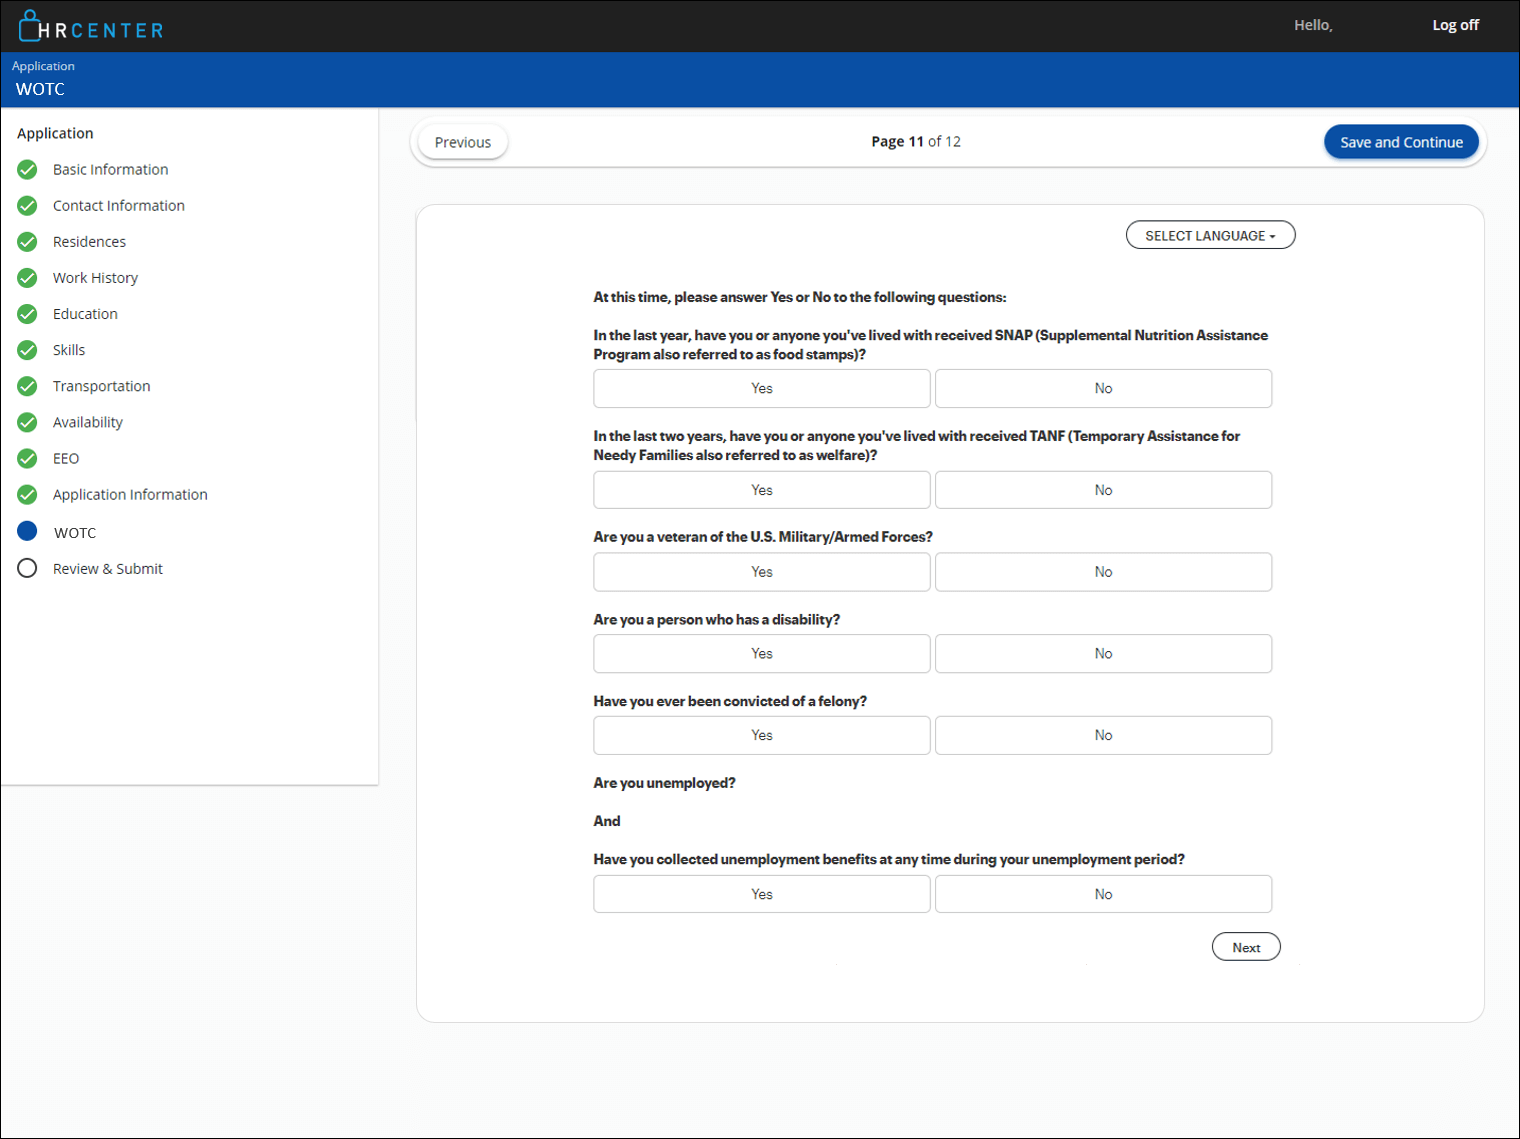Image resolution: width=1520 pixels, height=1139 pixels.
Task: Open Application Information in sidebar
Action: tap(130, 494)
